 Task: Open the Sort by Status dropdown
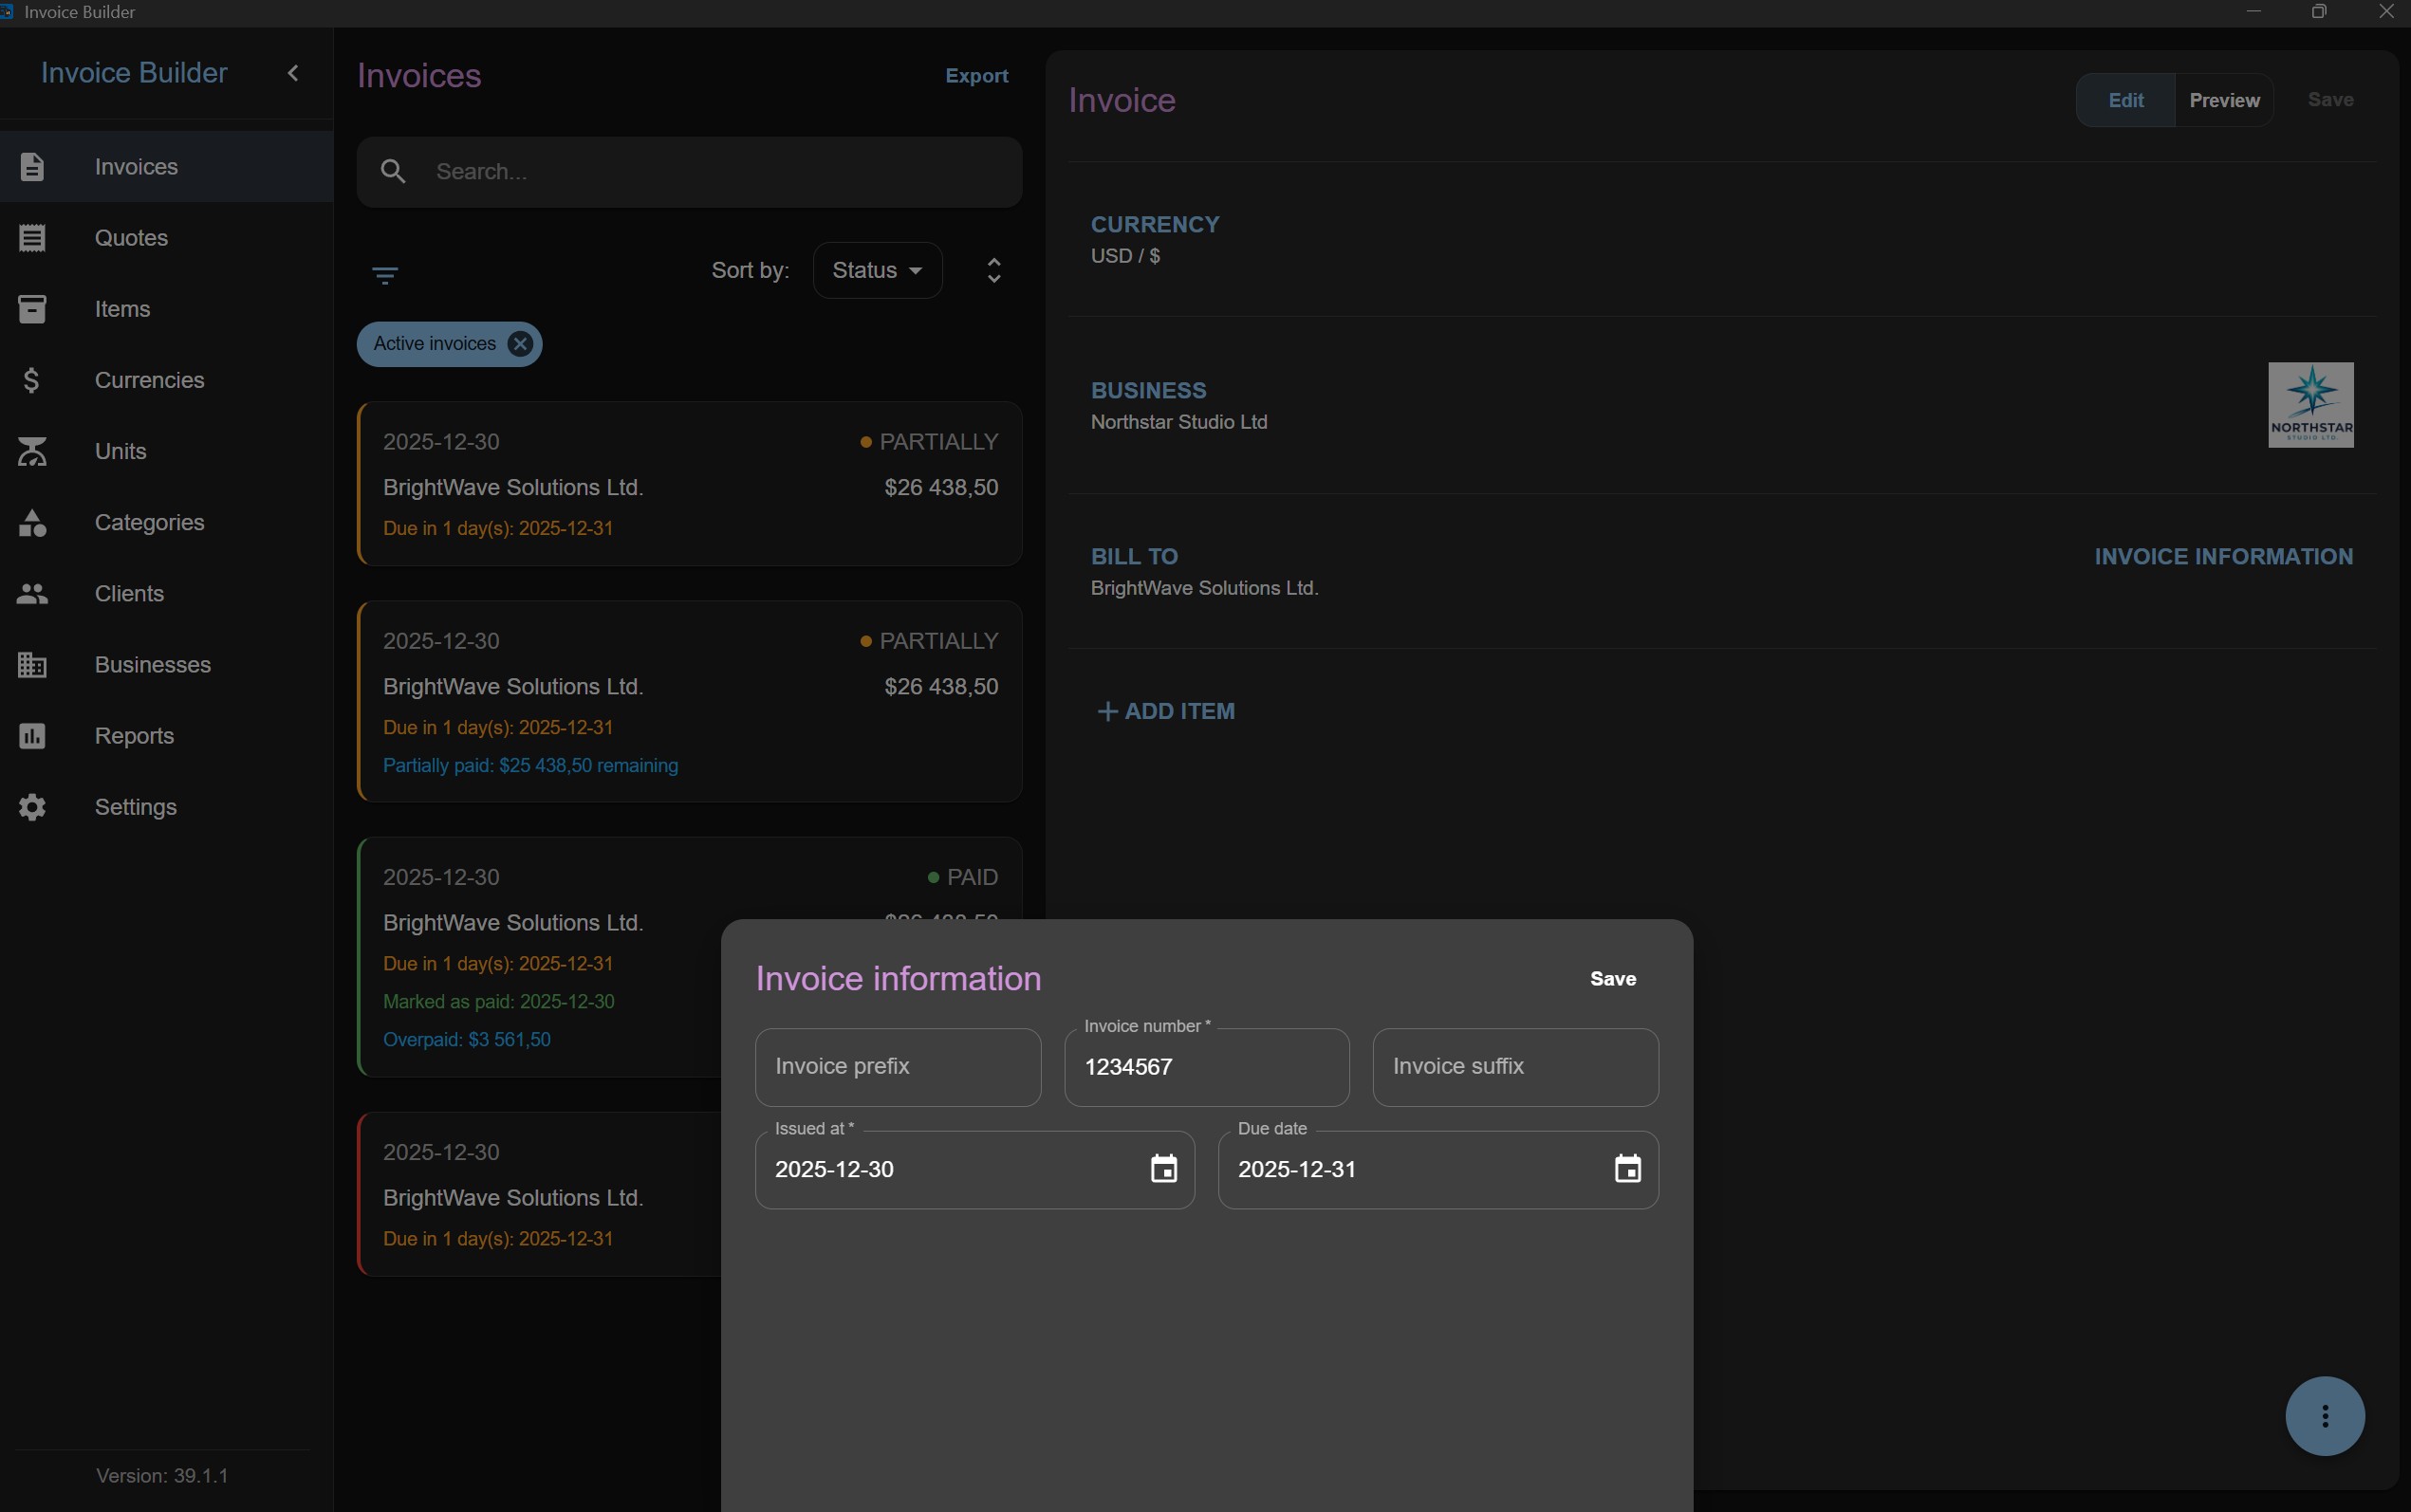tap(877, 270)
